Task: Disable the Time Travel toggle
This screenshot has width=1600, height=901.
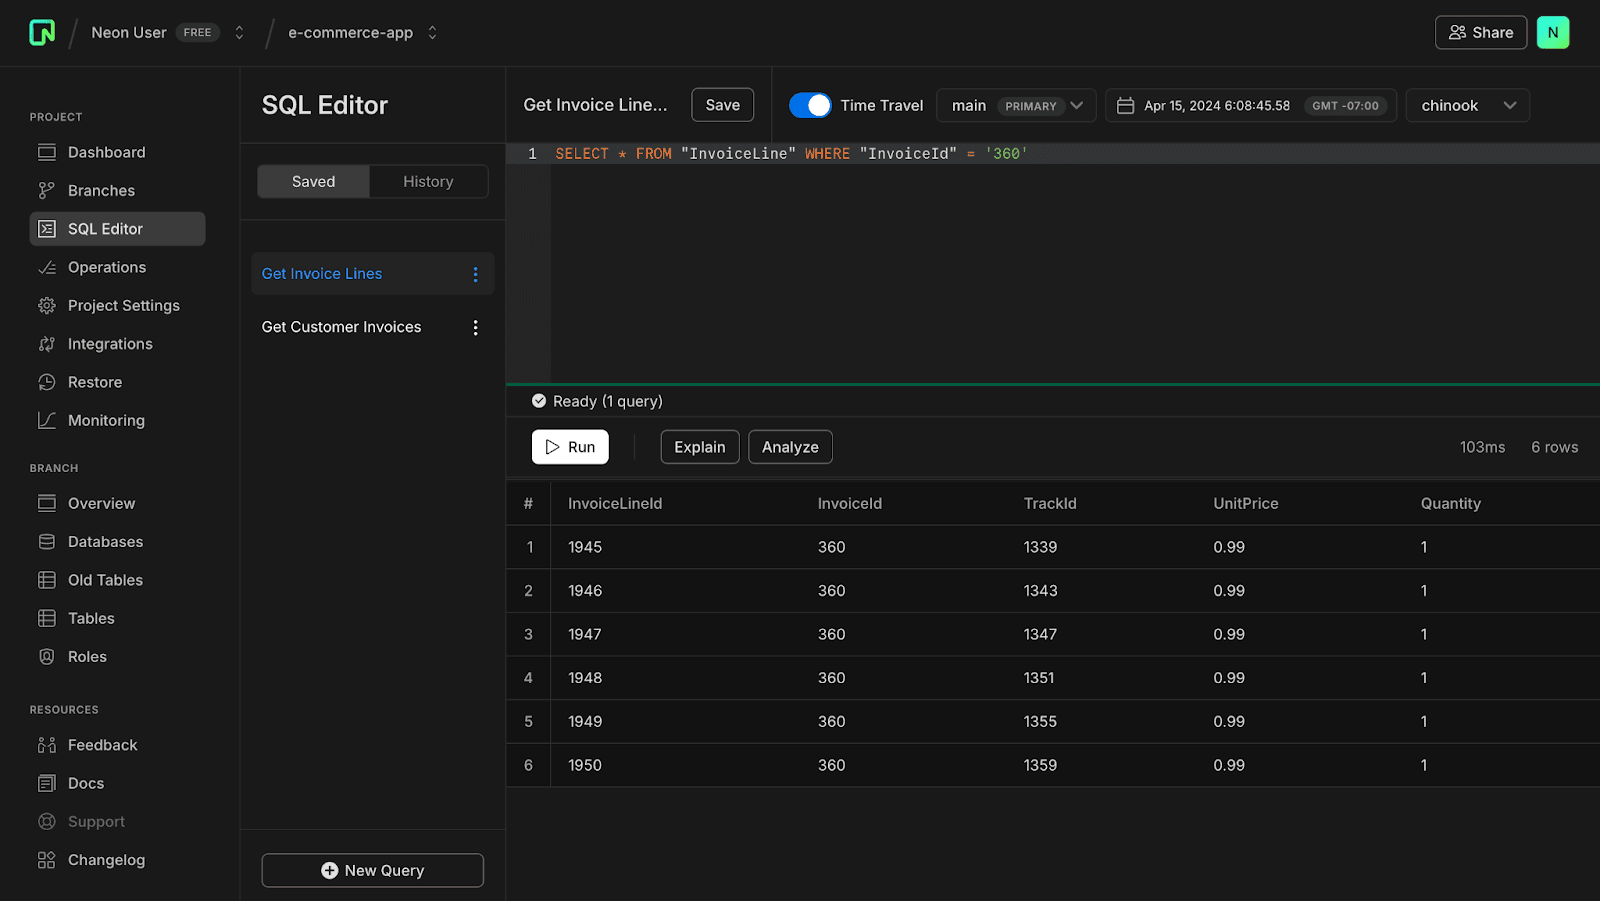Action: coord(810,105)
